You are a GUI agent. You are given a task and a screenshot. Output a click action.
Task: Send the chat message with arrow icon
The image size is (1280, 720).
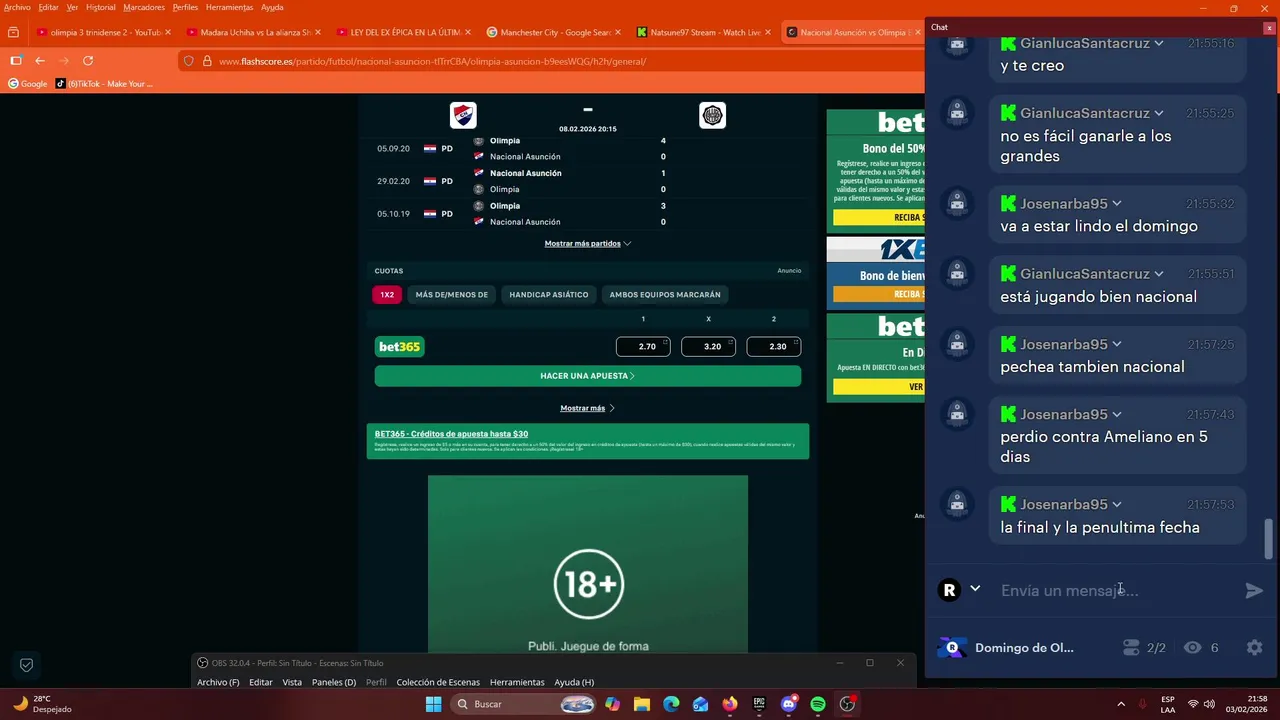(x=1254, y=591)
